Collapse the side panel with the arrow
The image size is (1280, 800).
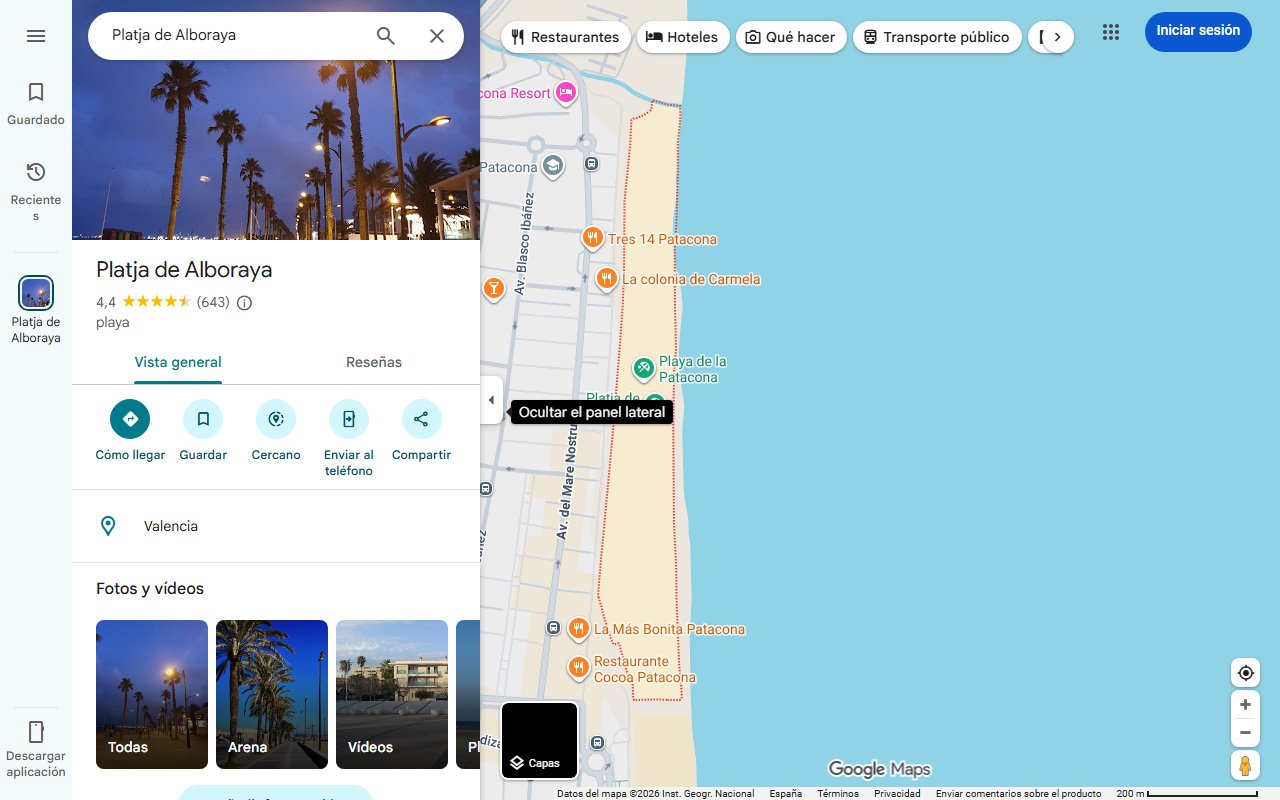pyautogui.click(x=491, y=399)
